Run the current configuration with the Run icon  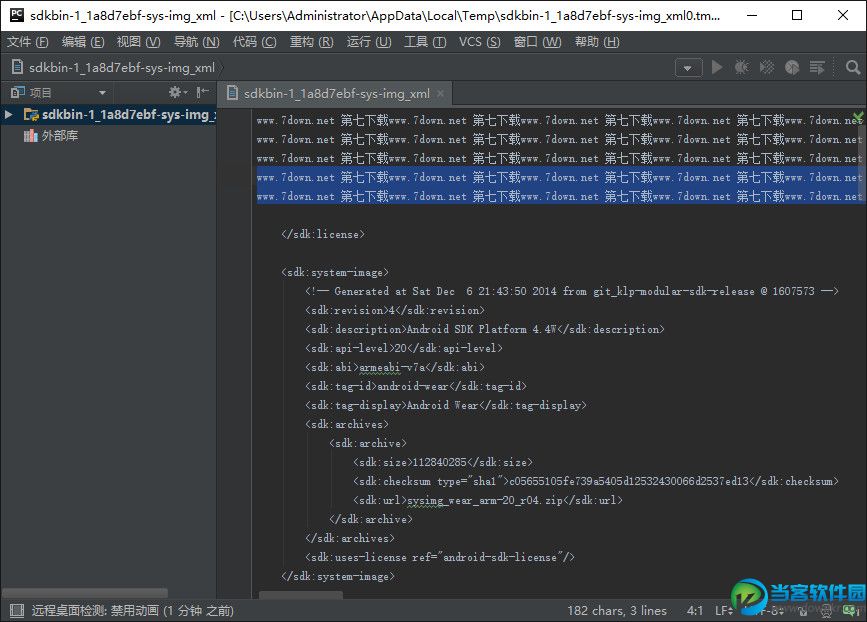(x=718, y=67)
